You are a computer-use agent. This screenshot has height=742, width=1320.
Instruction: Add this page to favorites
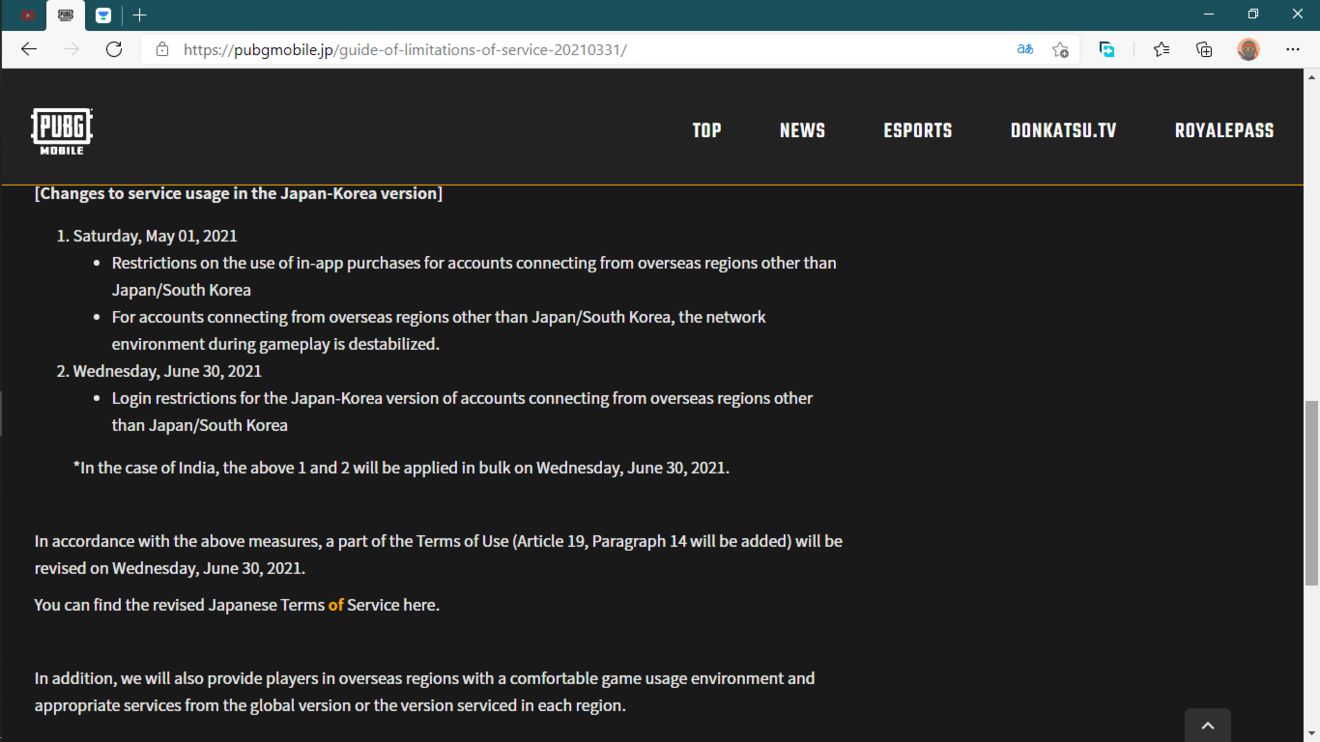1061,49
